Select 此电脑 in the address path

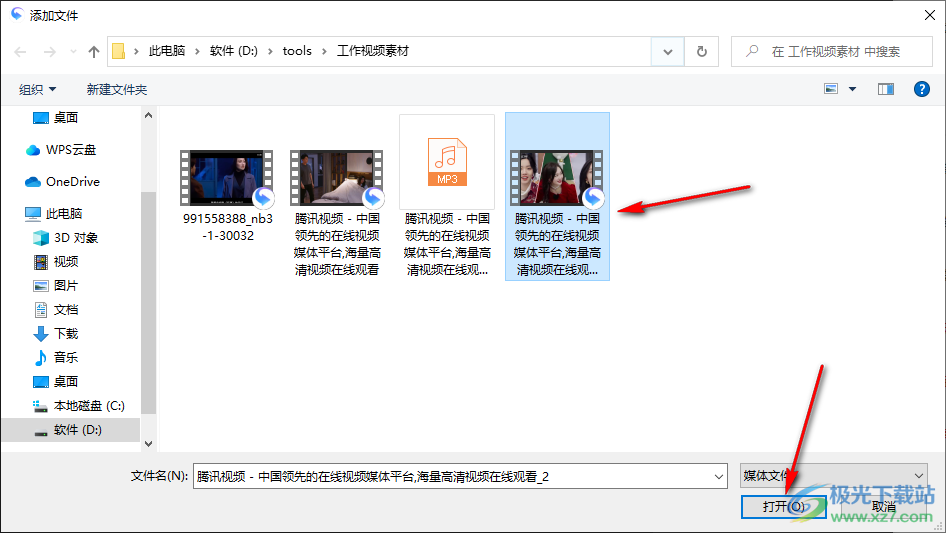[167, 51]
